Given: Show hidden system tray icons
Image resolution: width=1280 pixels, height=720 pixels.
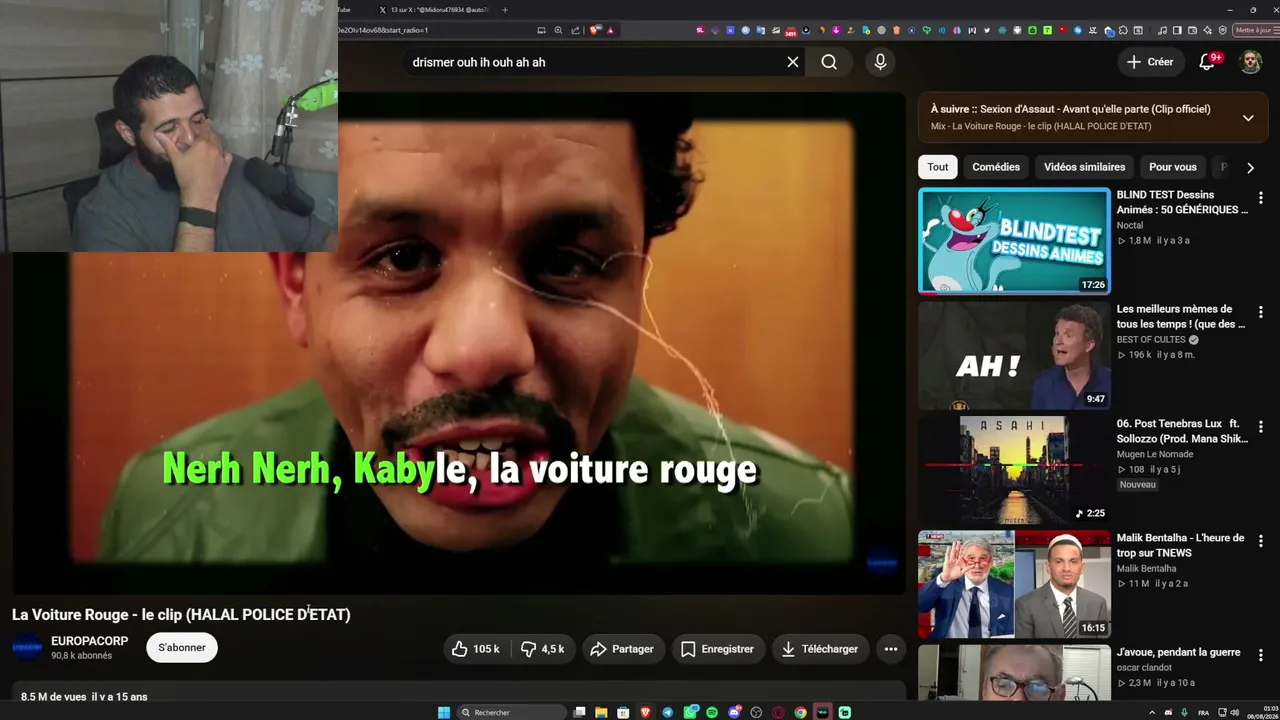Looking at the screenshot, I should click(1151, 713).
